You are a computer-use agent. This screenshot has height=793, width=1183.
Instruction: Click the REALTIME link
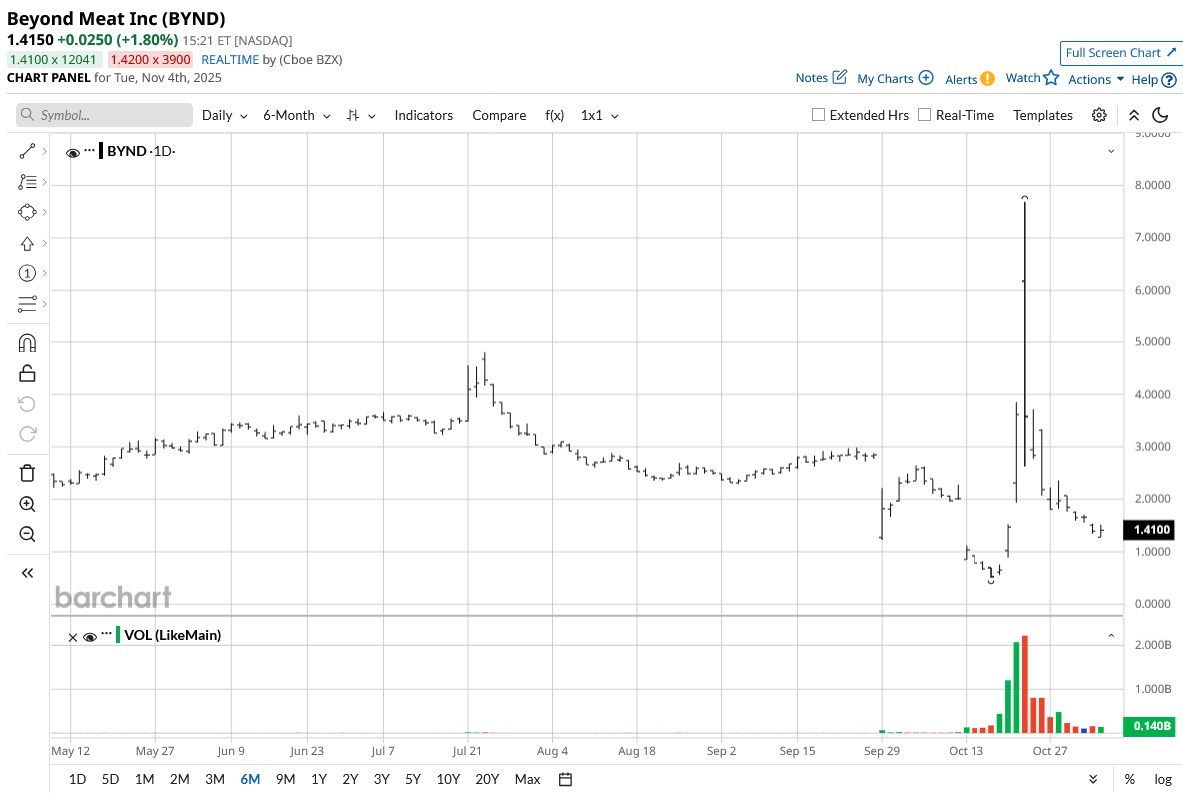click(230, 60)
